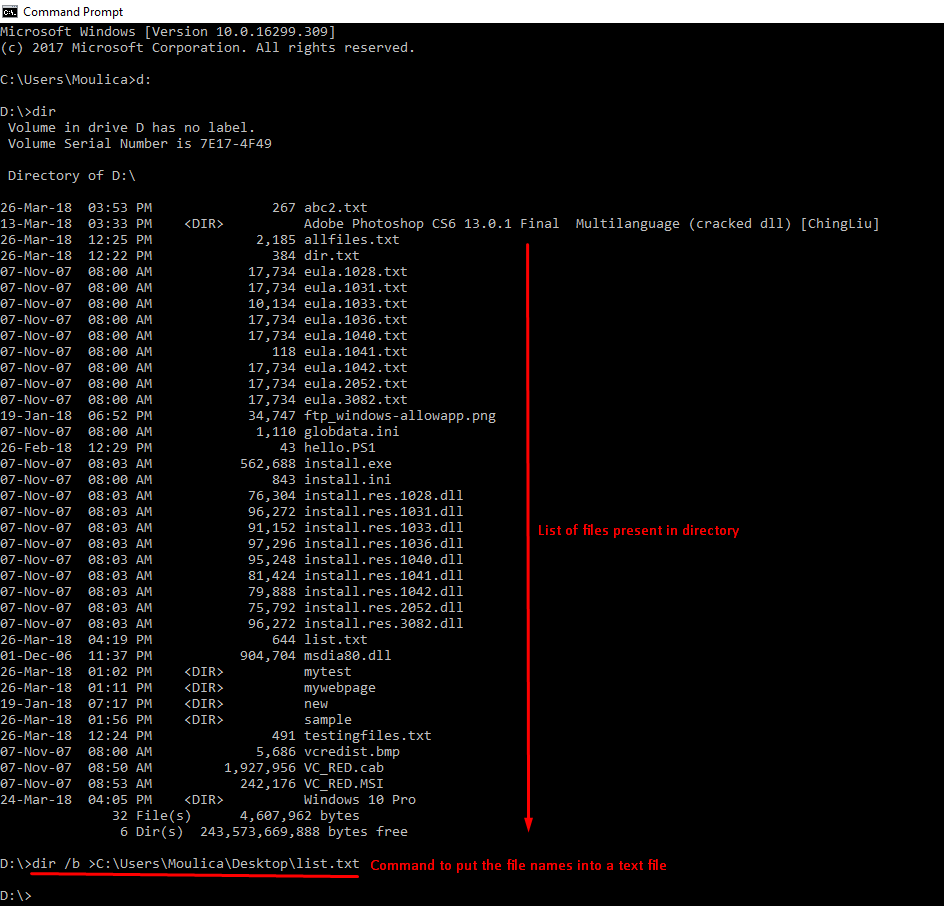Click the vcredist.bmp file name
944x906 pixels.
tap(352, 751)
